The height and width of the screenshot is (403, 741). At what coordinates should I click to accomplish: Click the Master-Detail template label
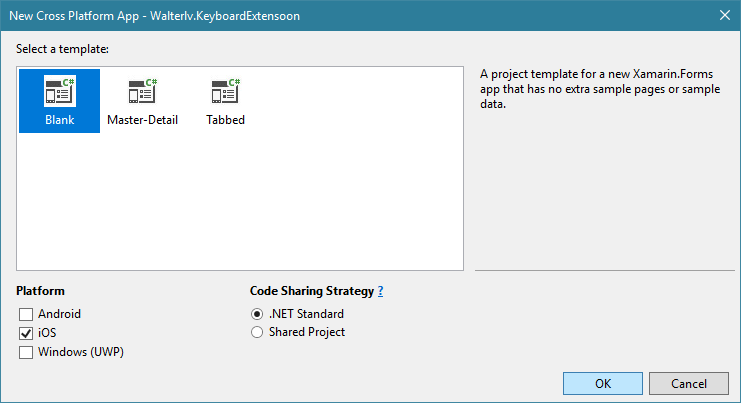point(142,120)
